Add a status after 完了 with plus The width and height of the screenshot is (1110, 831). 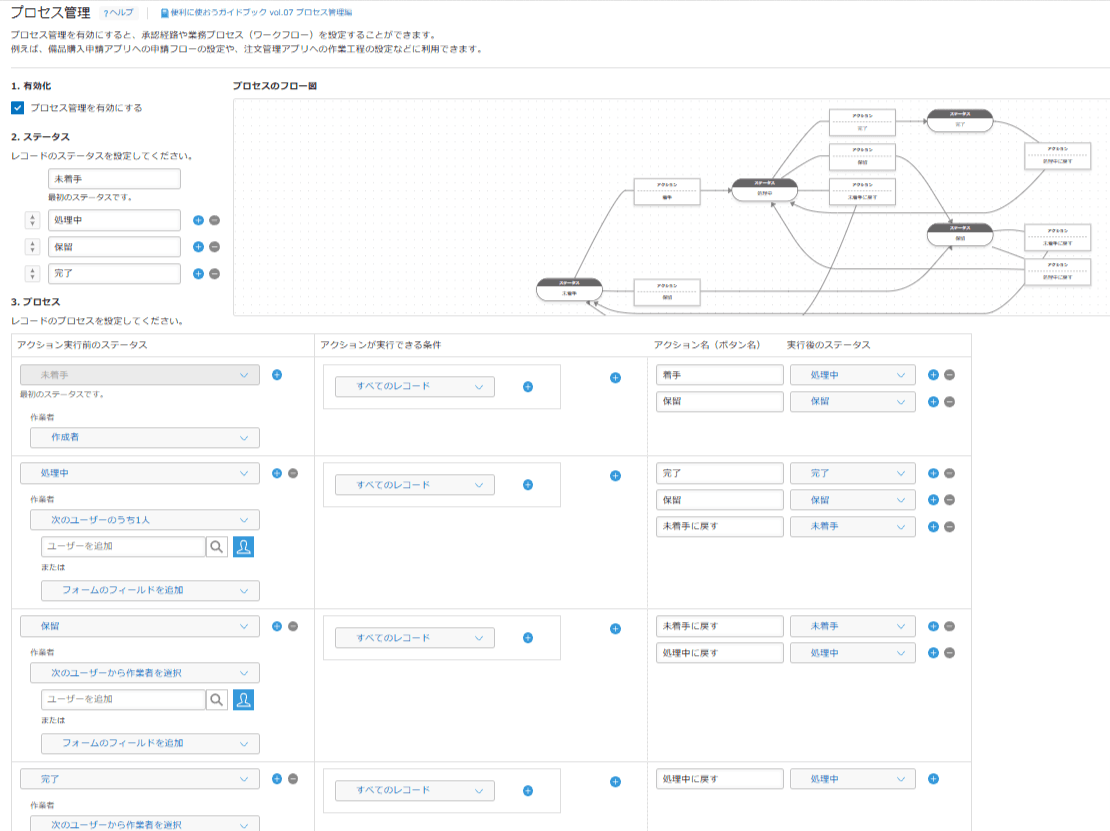pyautogui.click(x=198, y=274)
